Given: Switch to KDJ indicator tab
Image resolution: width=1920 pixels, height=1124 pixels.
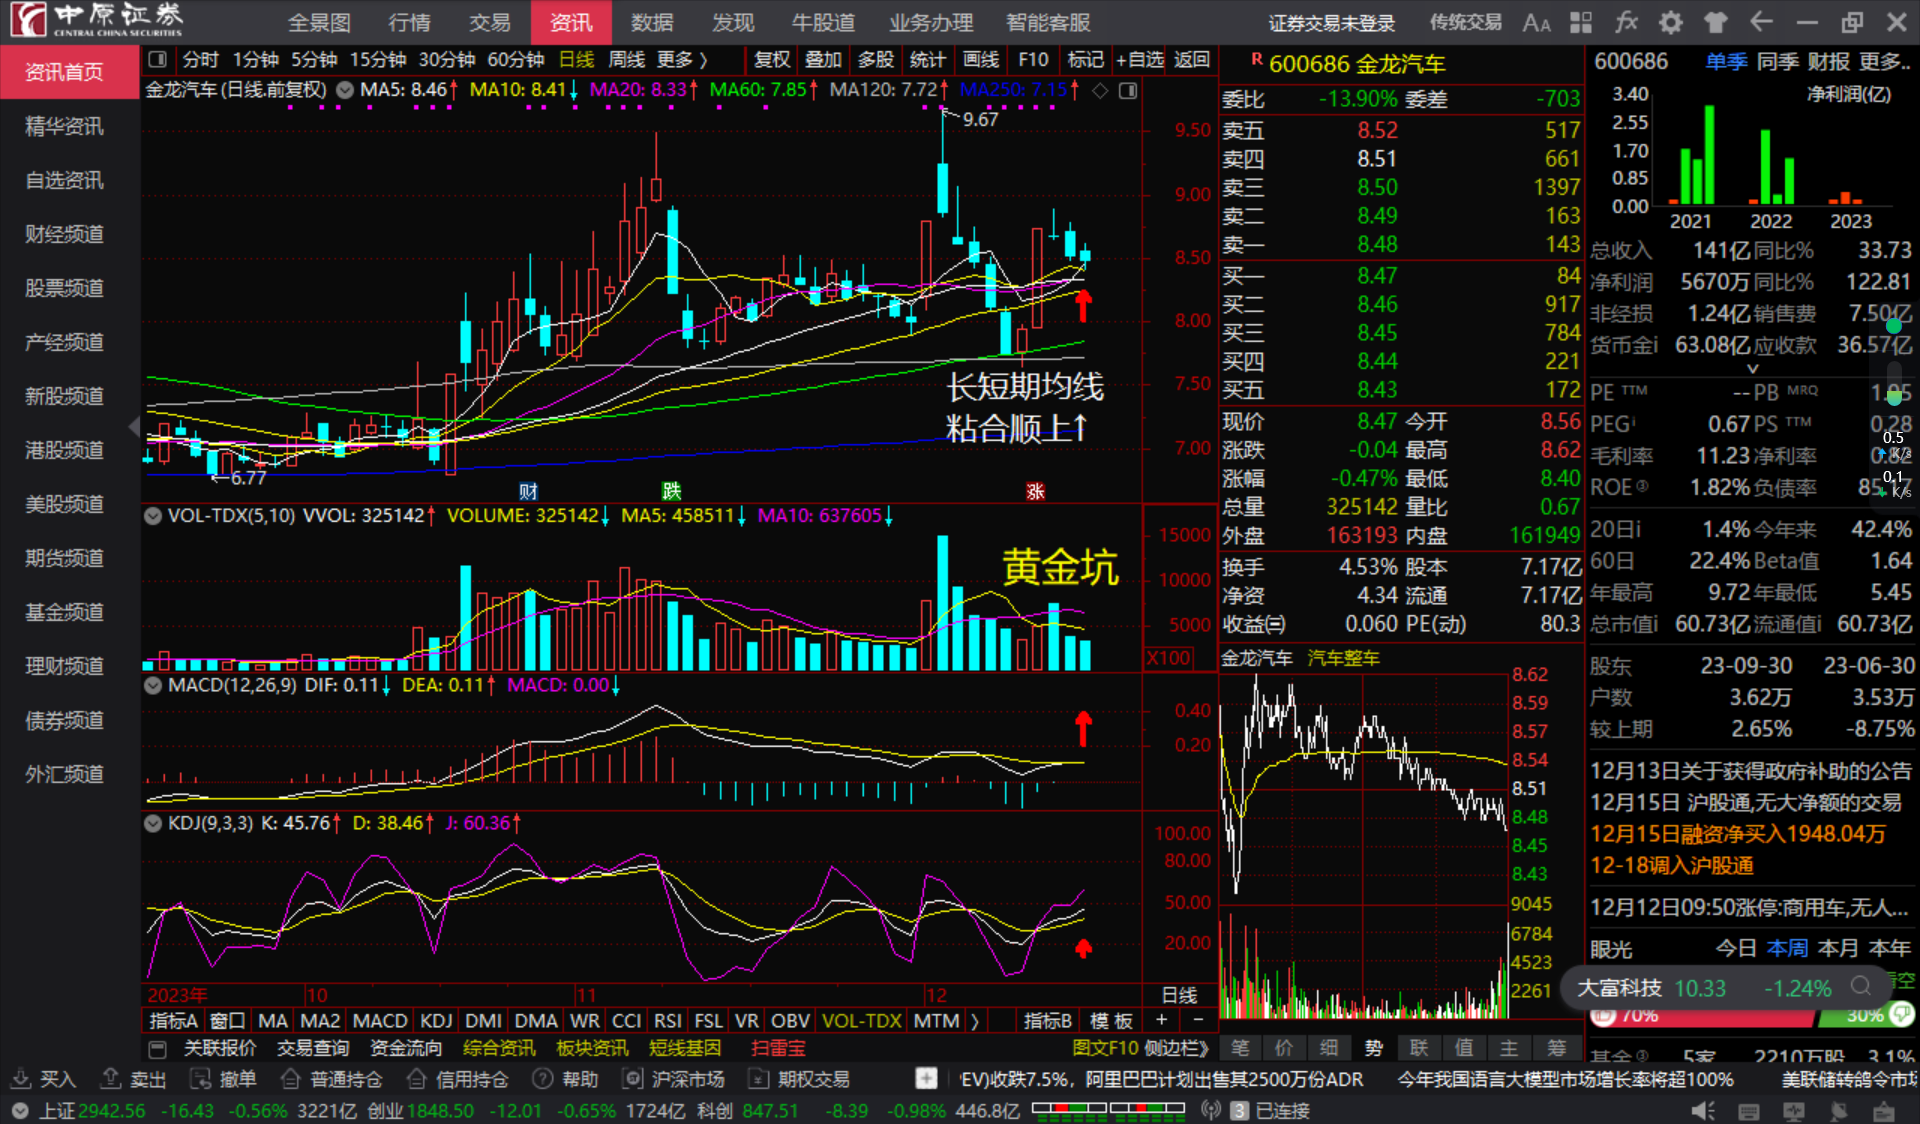Looking at the screenshot, I should (436, 1021).
